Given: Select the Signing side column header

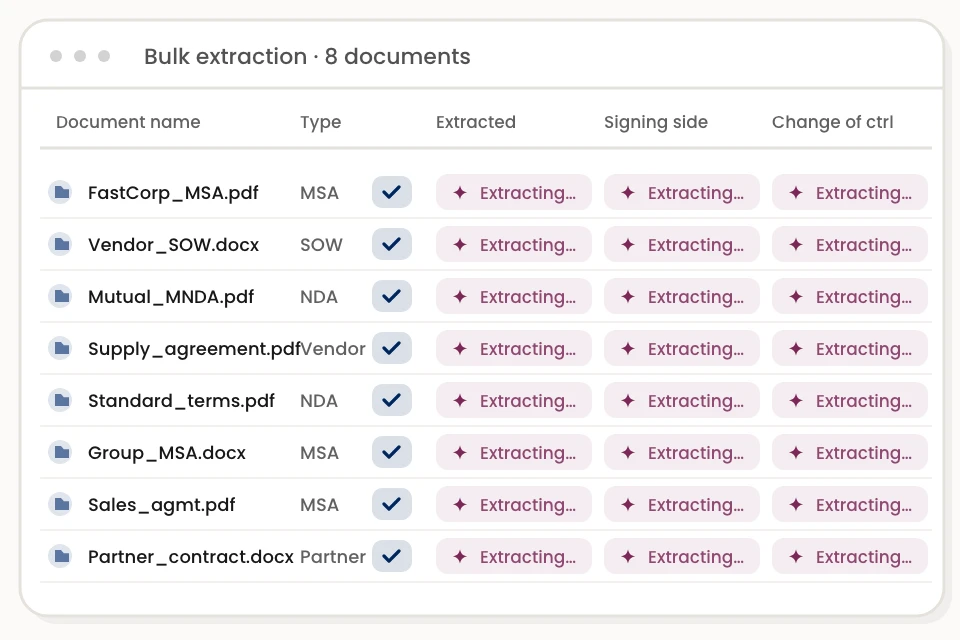Looking at the screenshot, I should click(656, 122).
